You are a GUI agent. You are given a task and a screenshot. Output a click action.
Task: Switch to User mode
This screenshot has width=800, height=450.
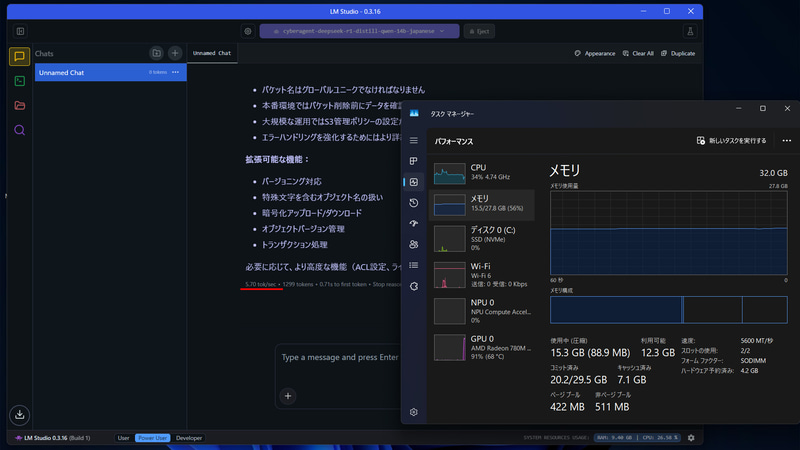pyautogui.click(x=123, y=438)
